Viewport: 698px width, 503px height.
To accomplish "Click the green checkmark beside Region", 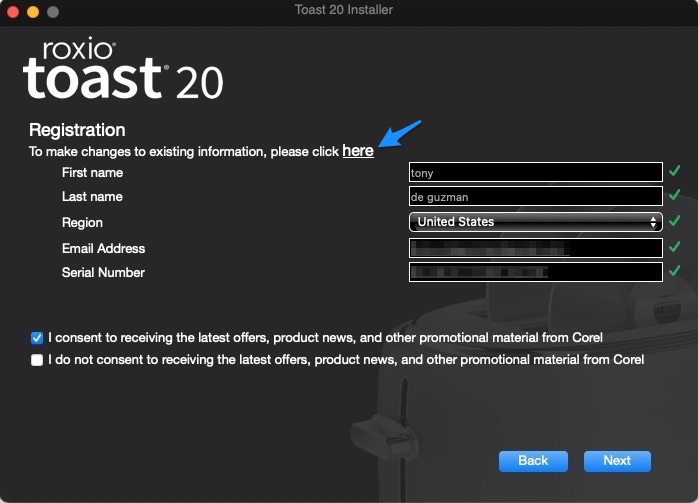I will click(x=674, y=220).
